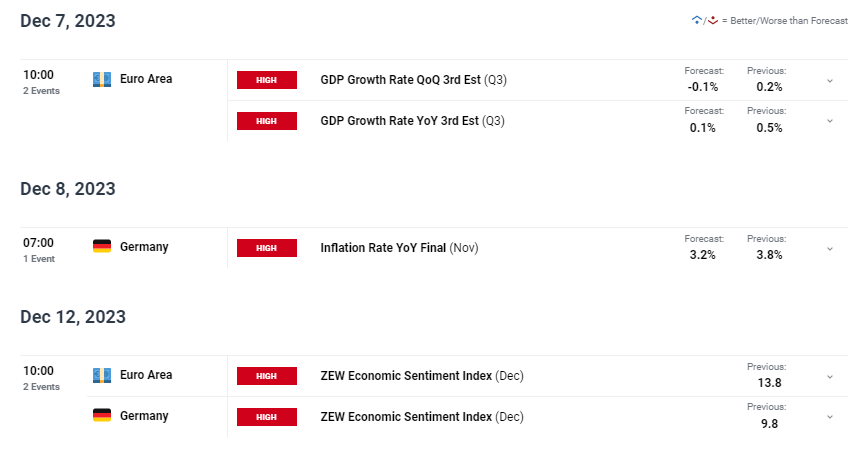The height and width of the screenshot is (450, 866).
Task: Click HIGH badge for GDP Growth Rate YoY
Action: click(x=267, y=121)
